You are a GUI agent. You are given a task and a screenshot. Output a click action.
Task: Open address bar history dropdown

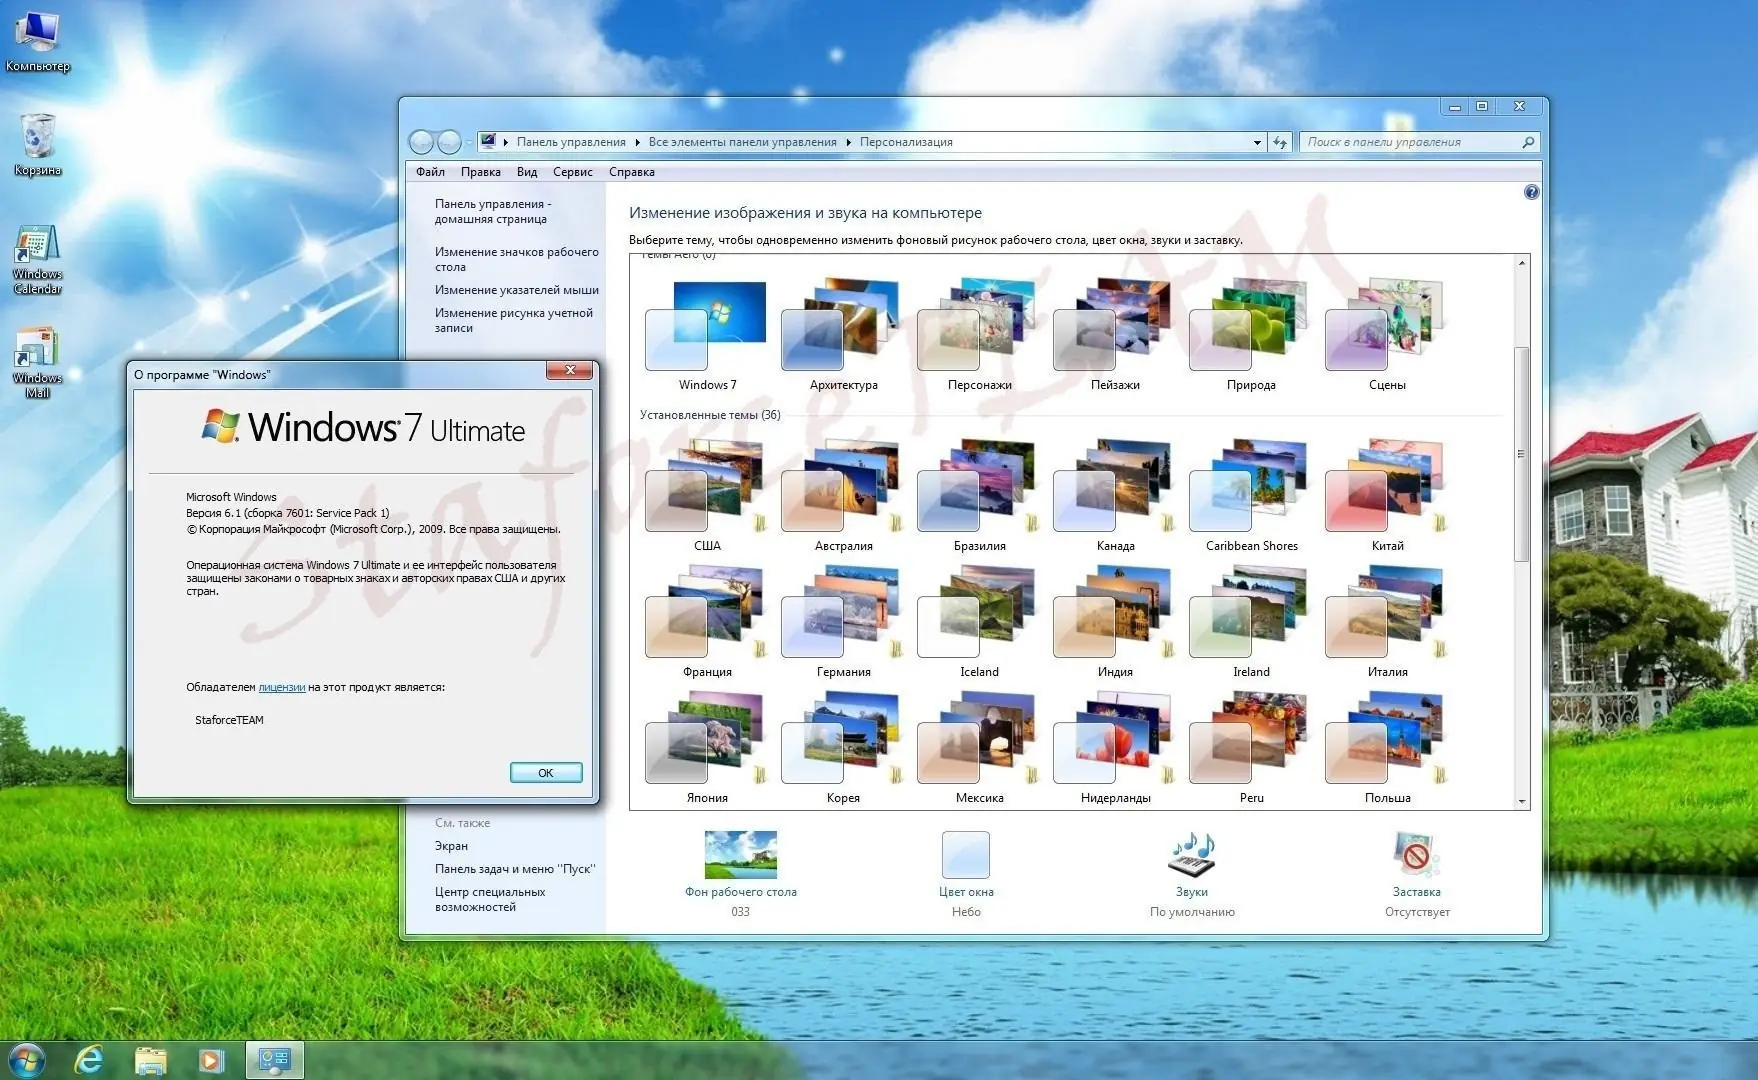pos(1257,143)
